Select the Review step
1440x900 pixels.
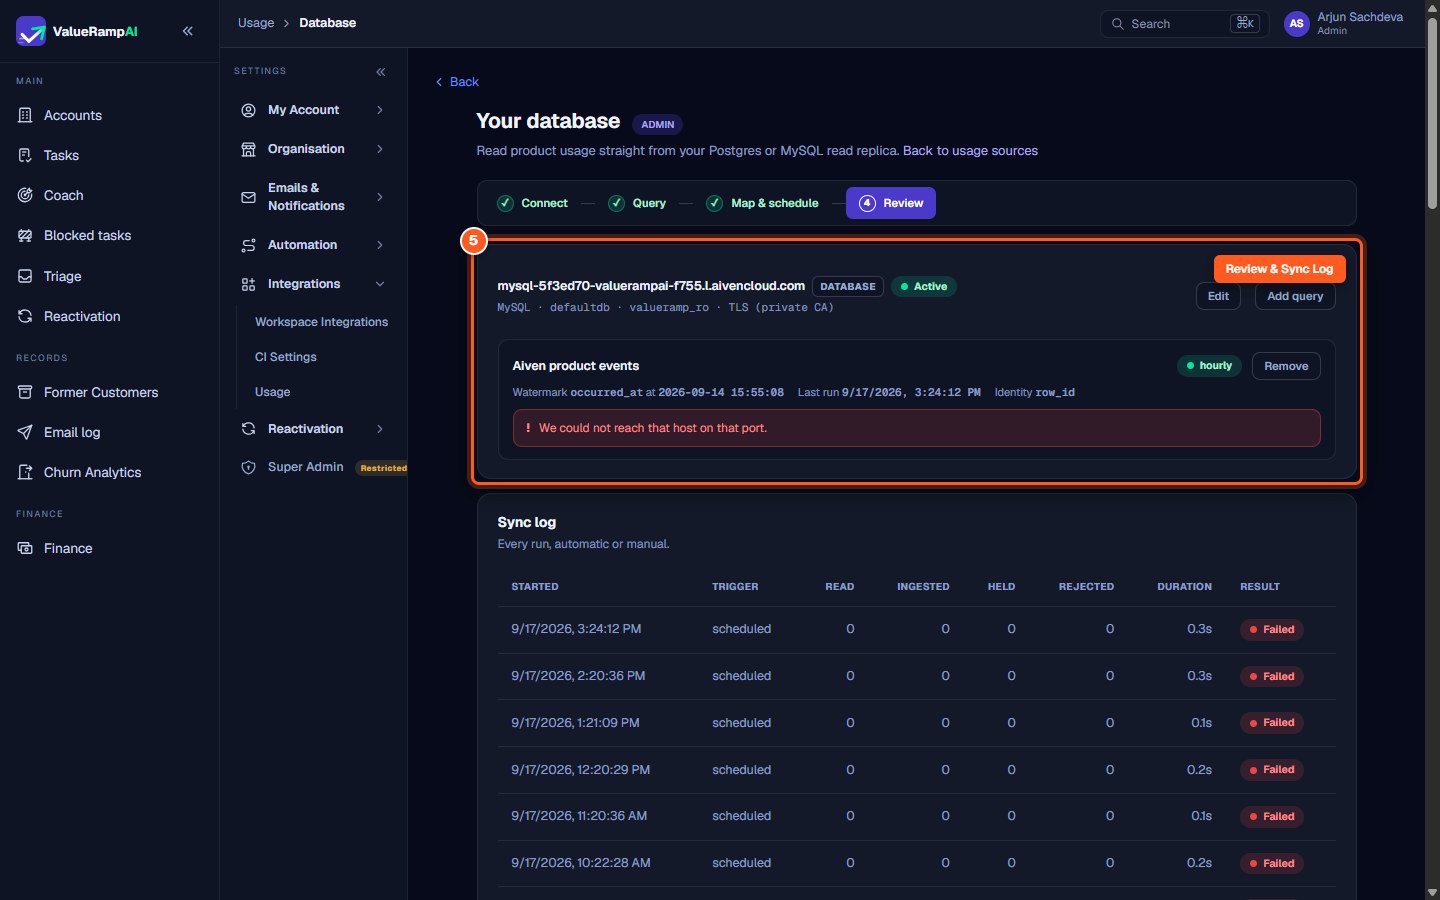[x=891, y=203]
